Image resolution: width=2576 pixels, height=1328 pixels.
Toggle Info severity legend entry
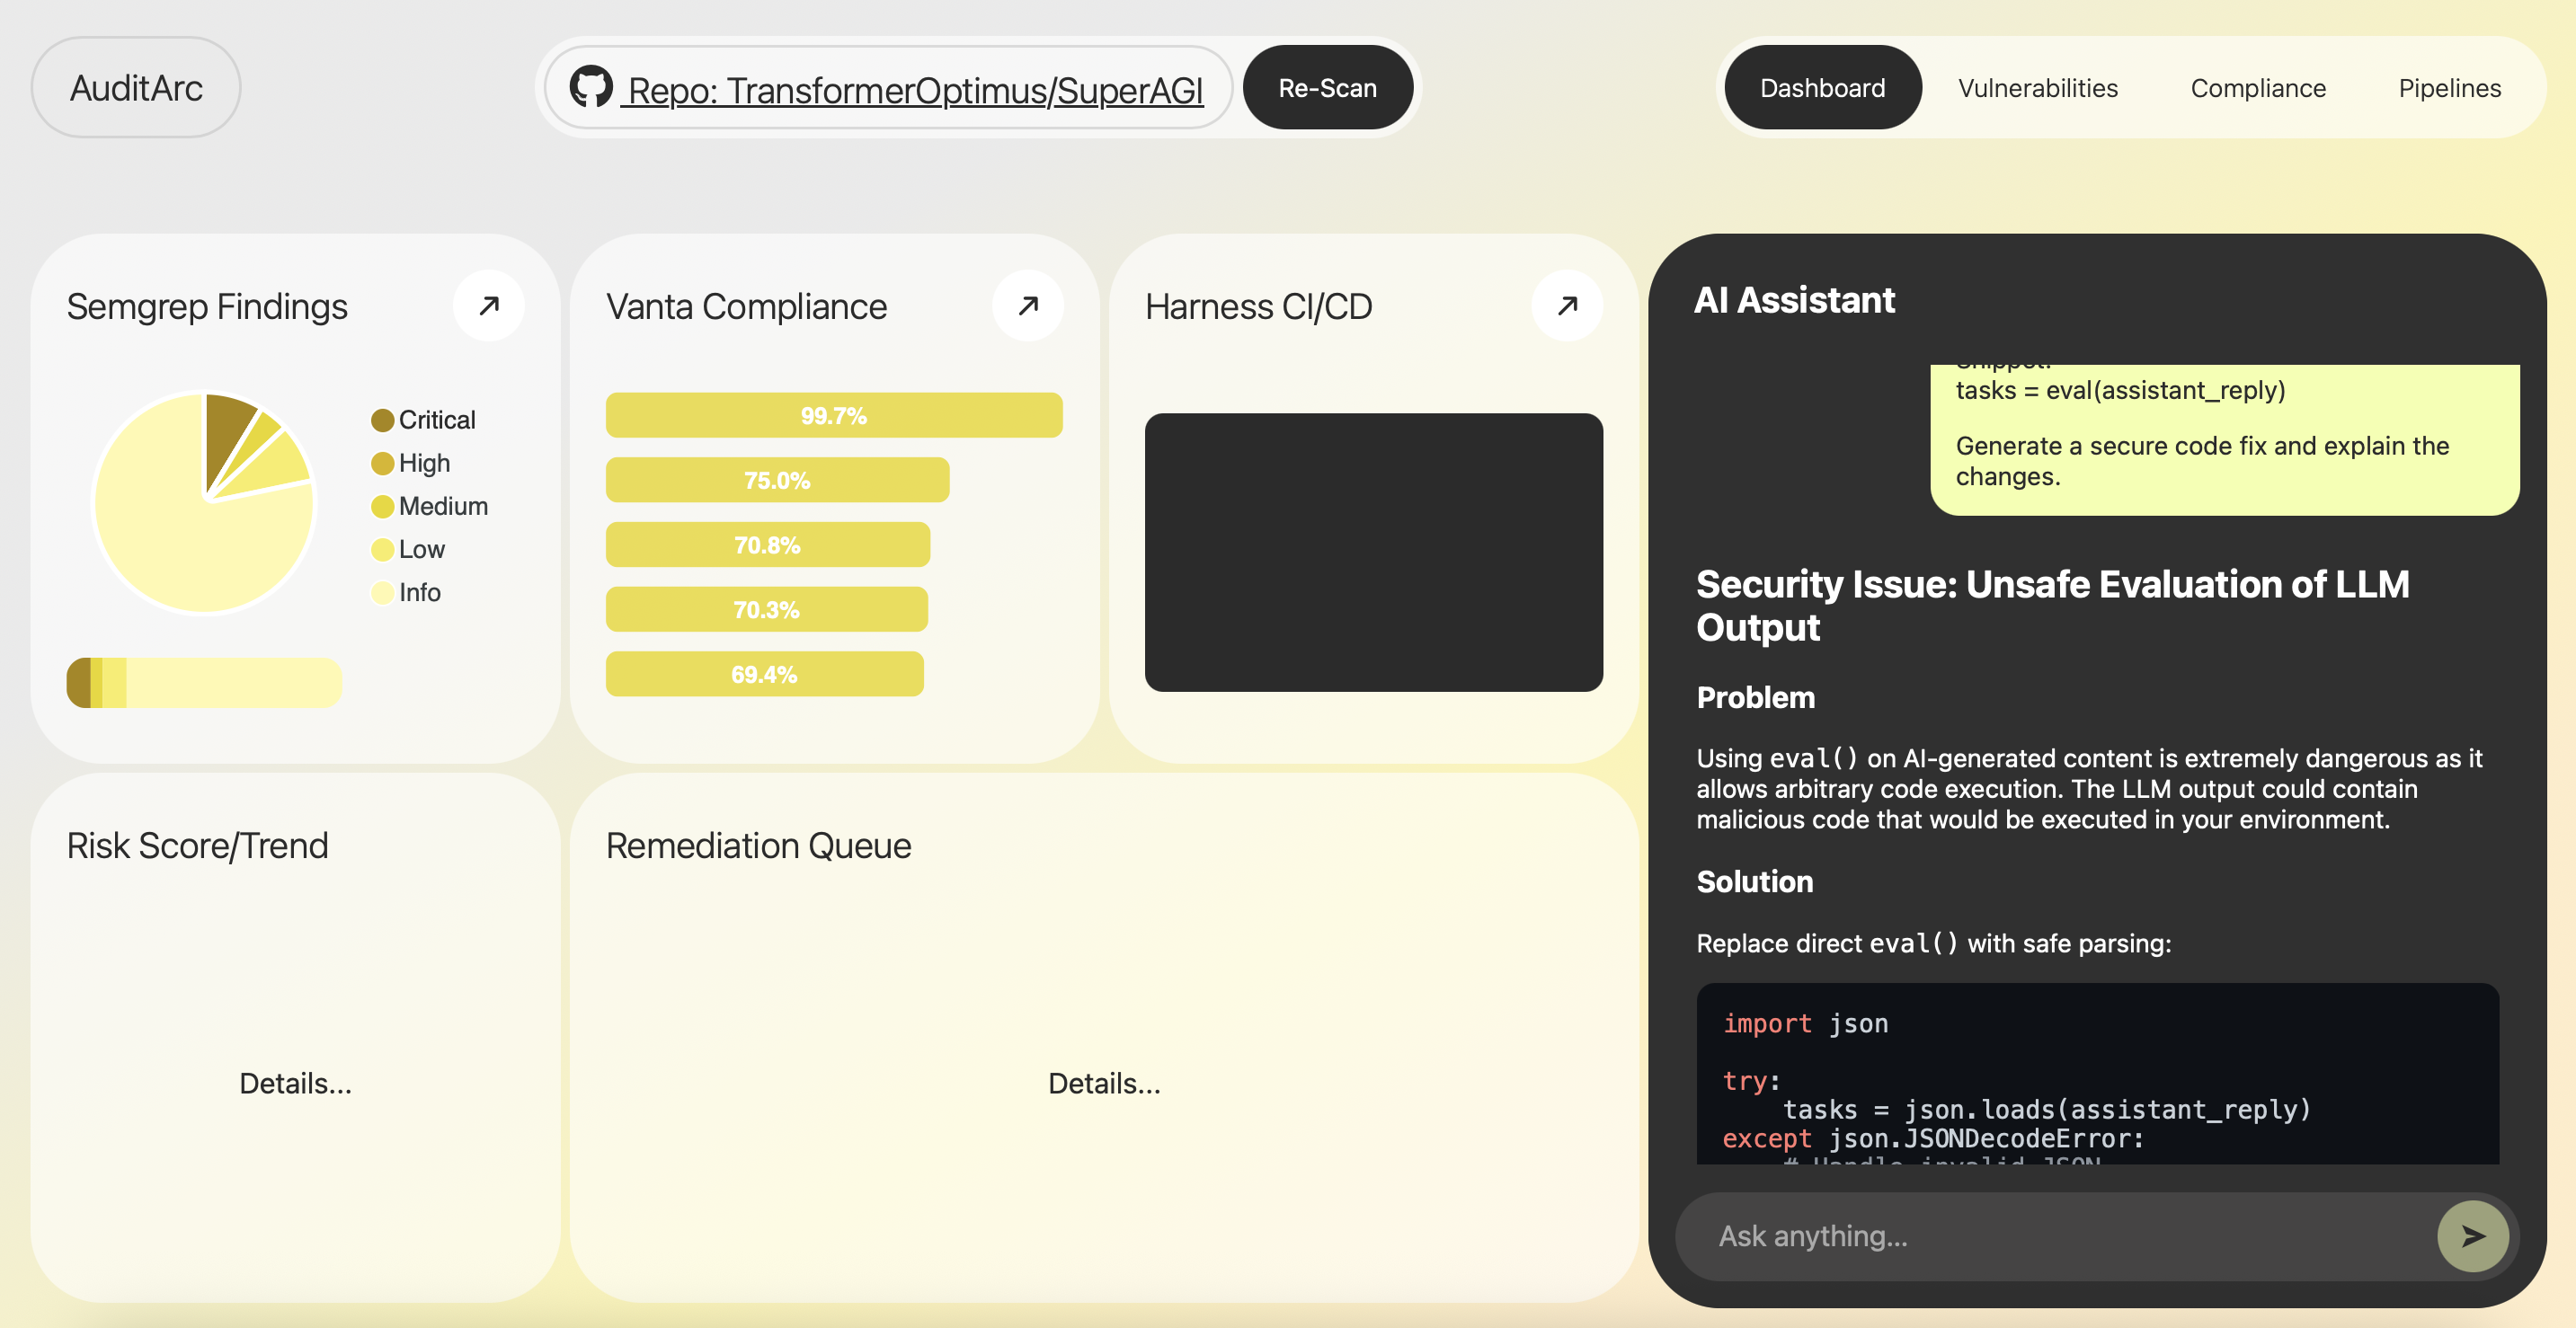click(x=418, y=592)
